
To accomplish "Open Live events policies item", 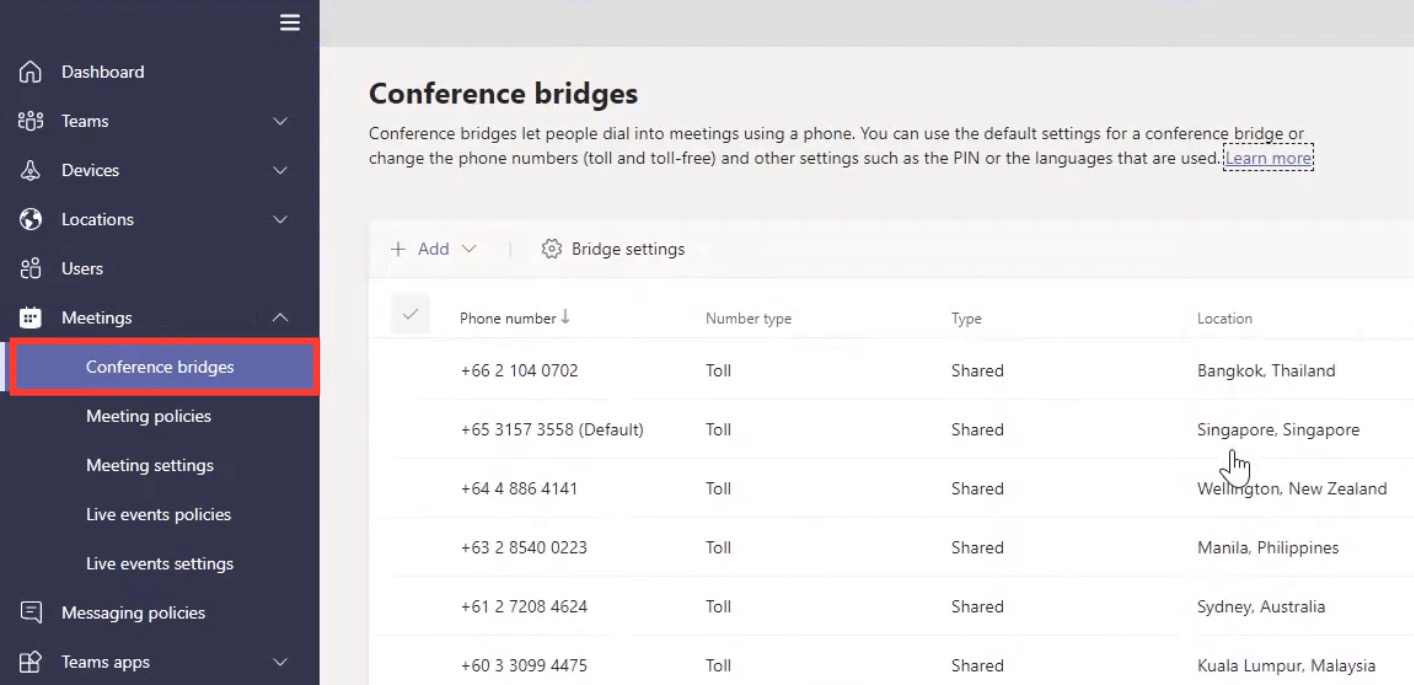I will tap(158, 514).
